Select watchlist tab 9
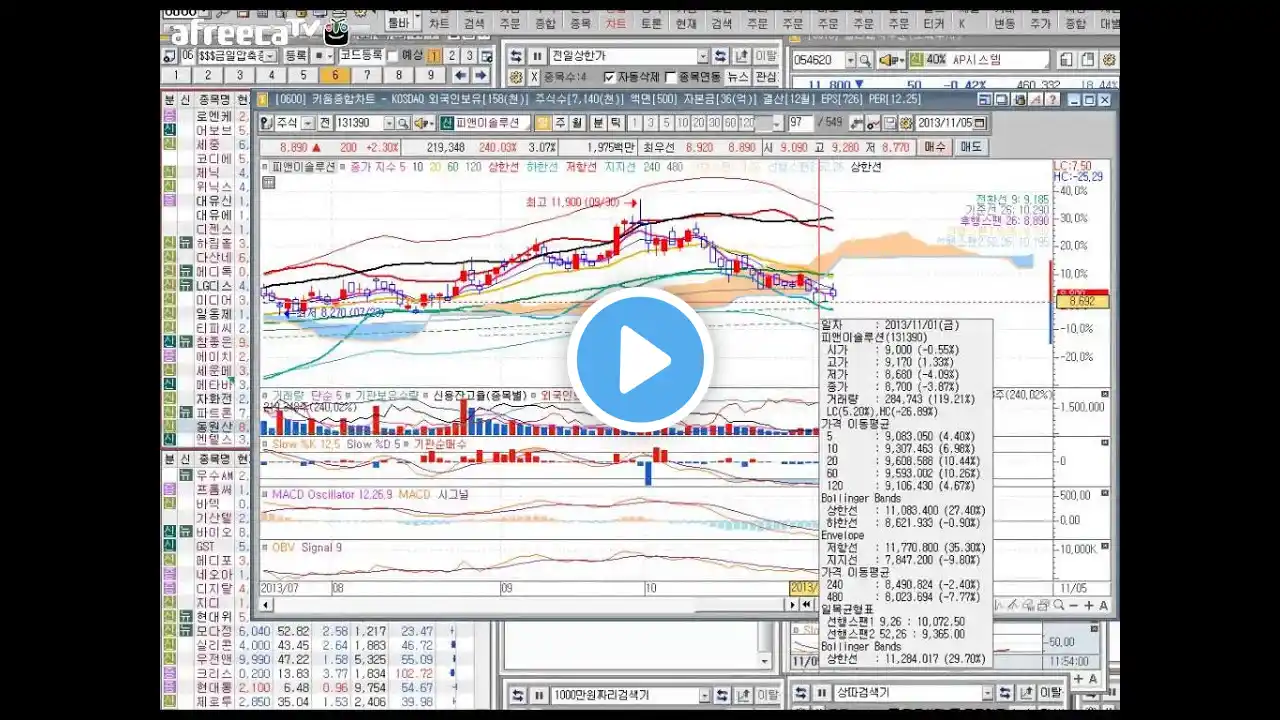The height and width of the screenshot is (720, 1280). [430, 75]
